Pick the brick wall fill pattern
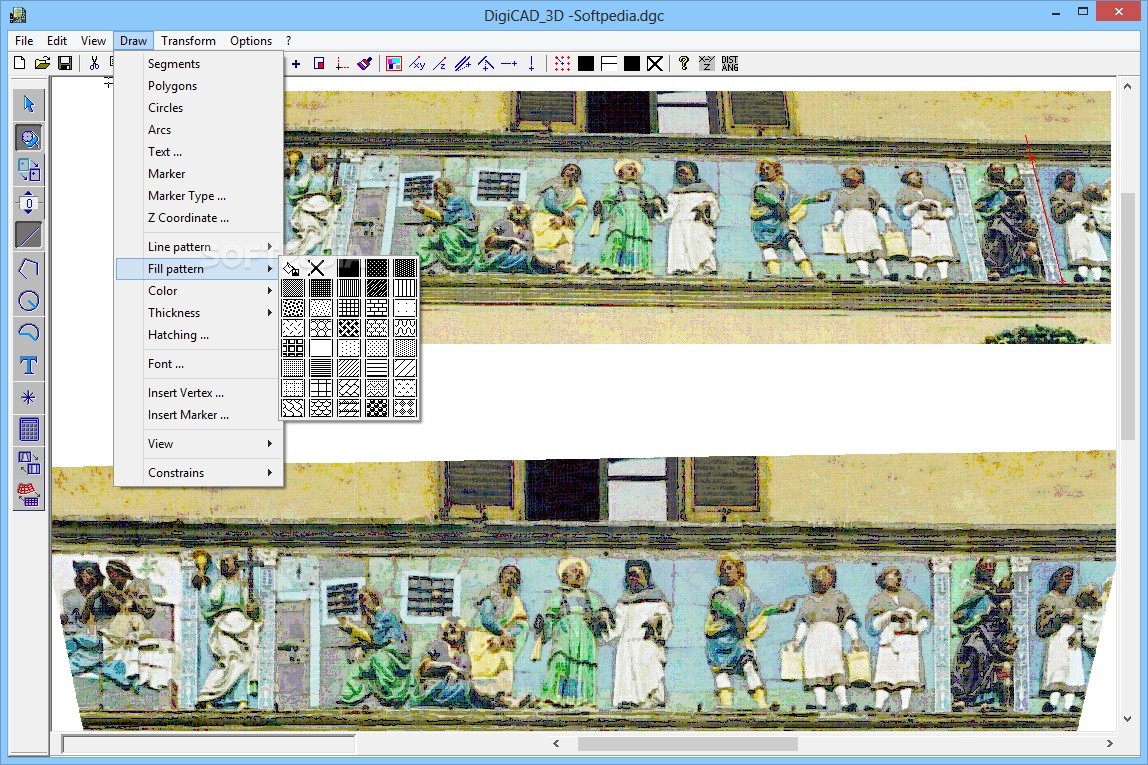Screen dimensions: 1148x765 tap(377, 307)
